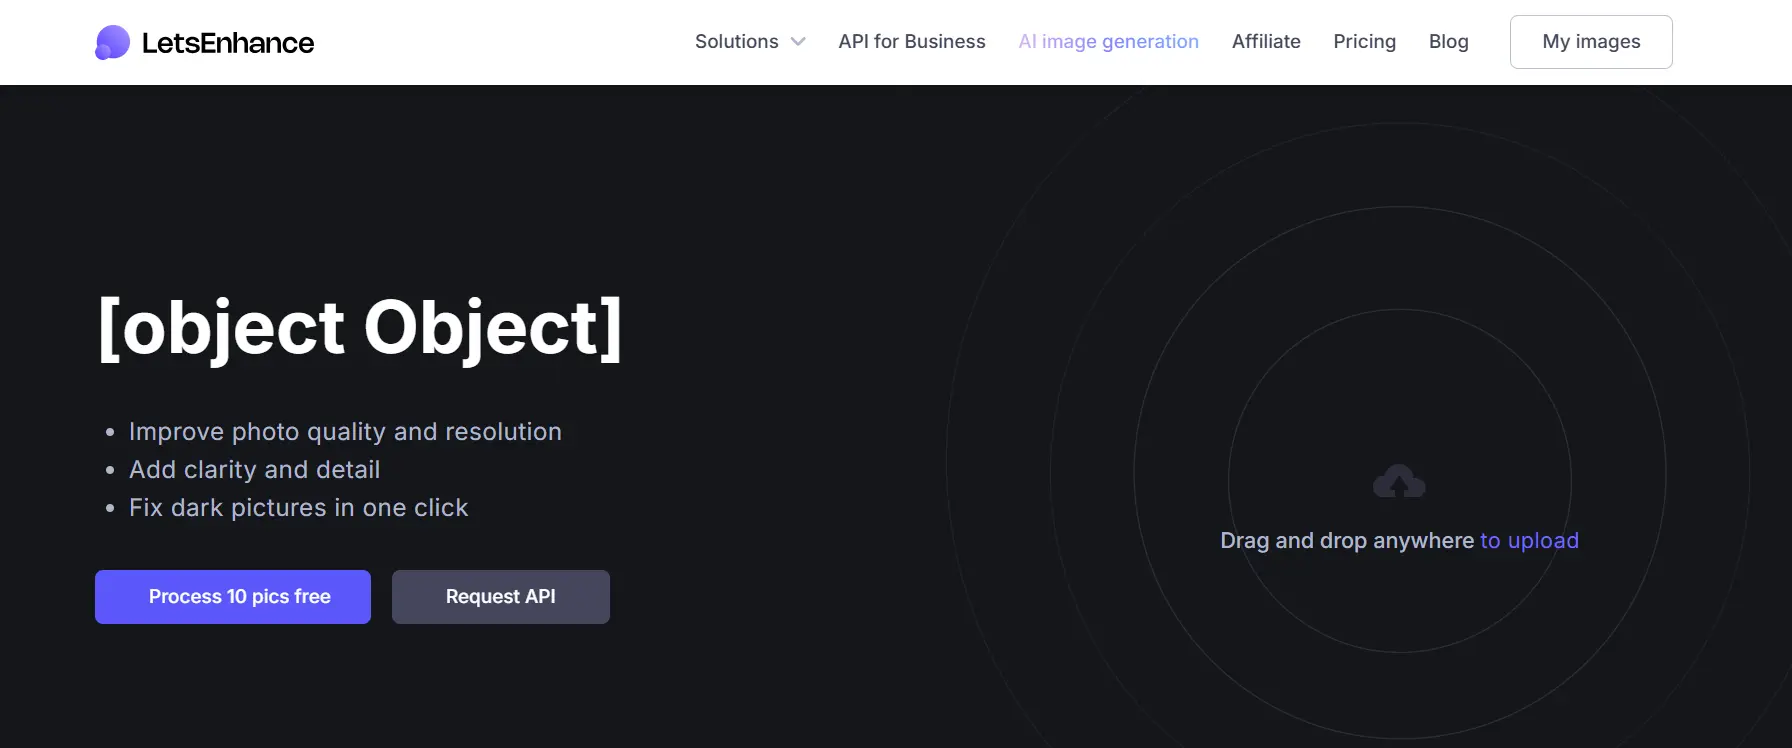This screenshot has height=748, width=1792.
Task: Click 'Fix dark pictures in one click' text
Action: [298, 508]
